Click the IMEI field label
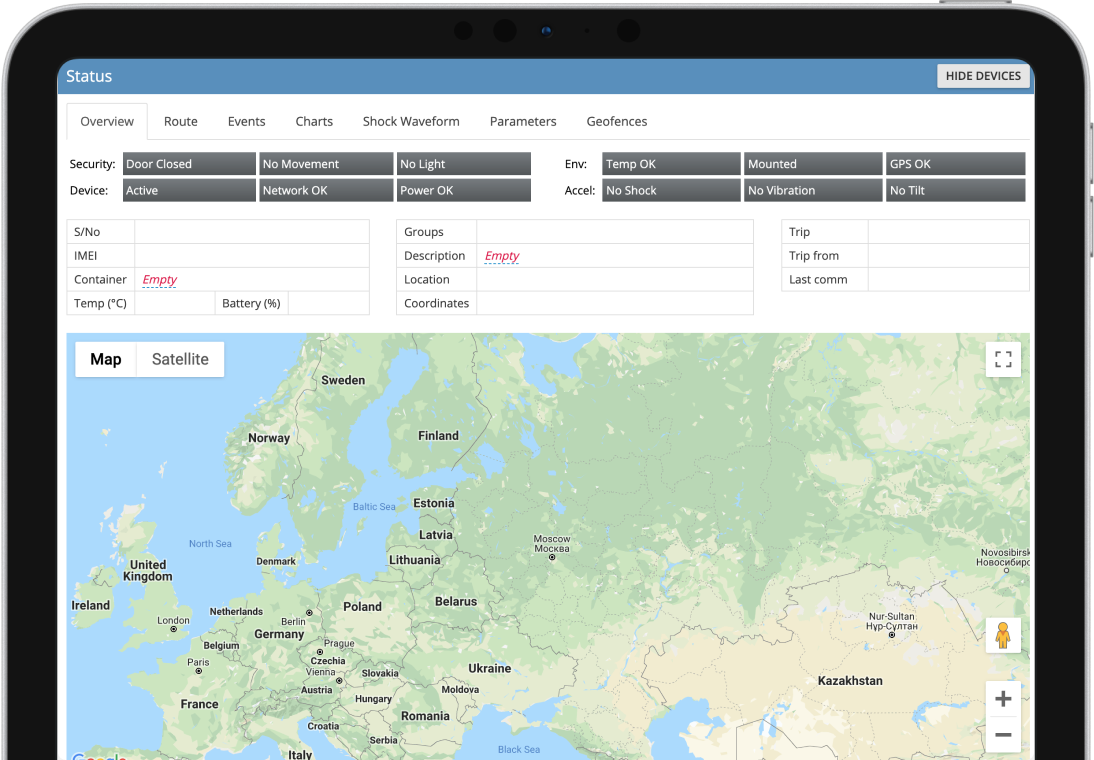 point(86,255)
